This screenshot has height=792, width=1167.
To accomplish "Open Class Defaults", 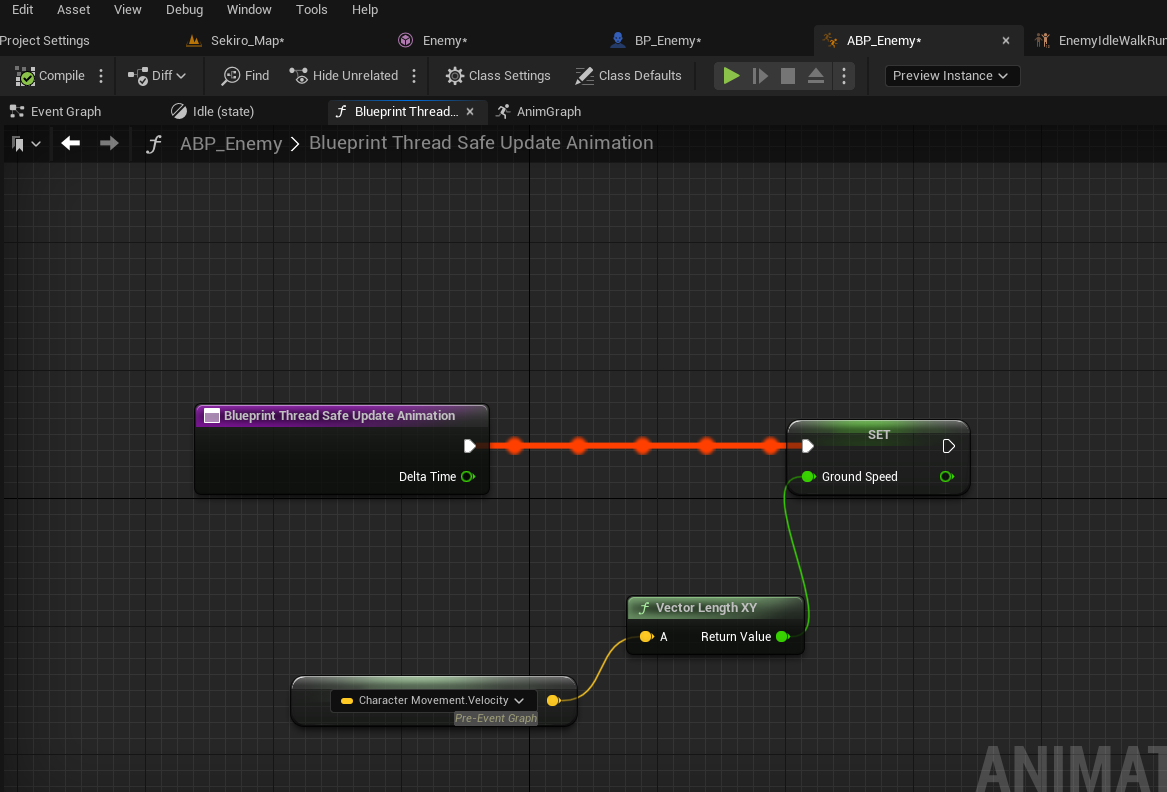I will tap(628, 76).
